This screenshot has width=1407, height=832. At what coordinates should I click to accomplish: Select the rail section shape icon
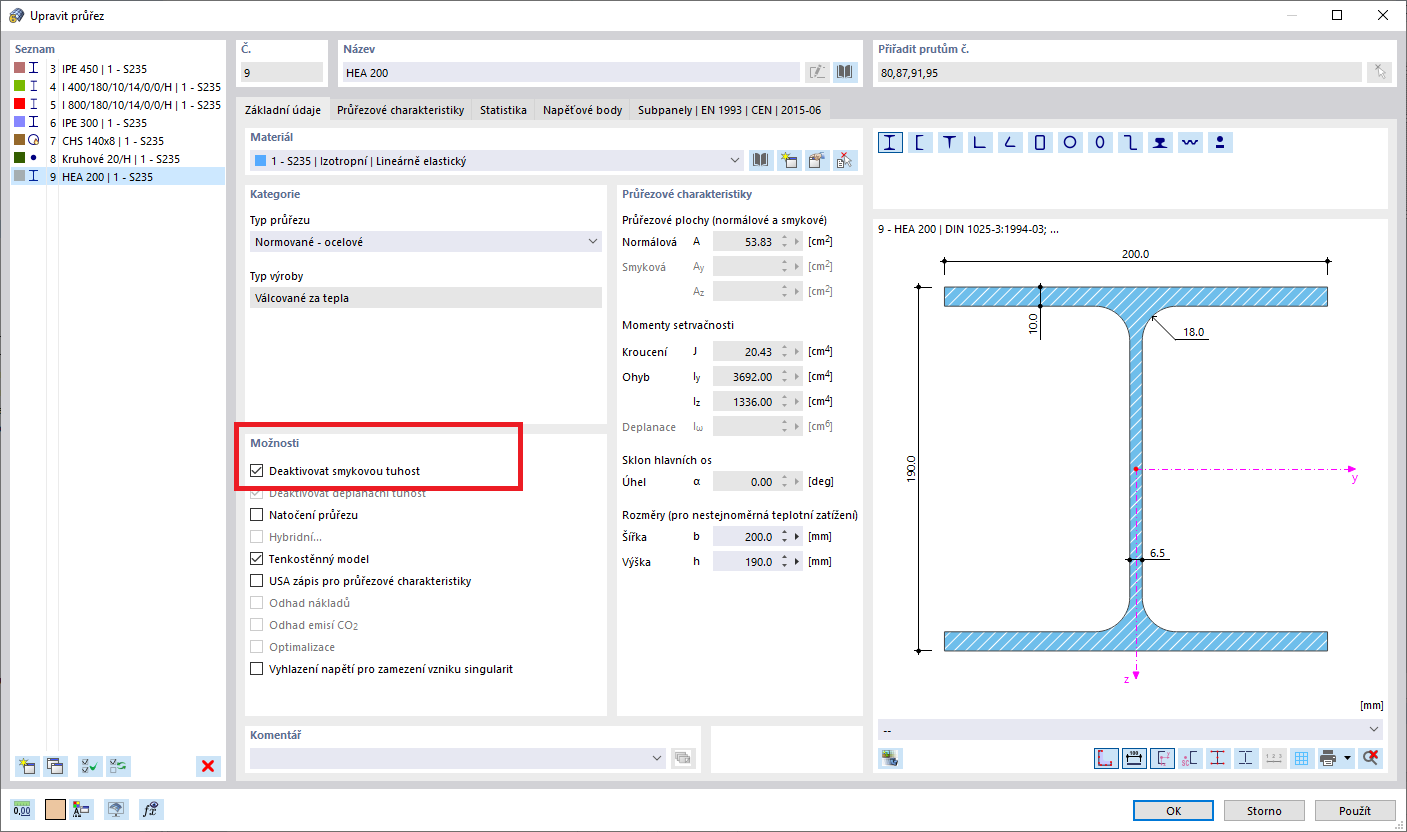click(x=1159, y=142)
